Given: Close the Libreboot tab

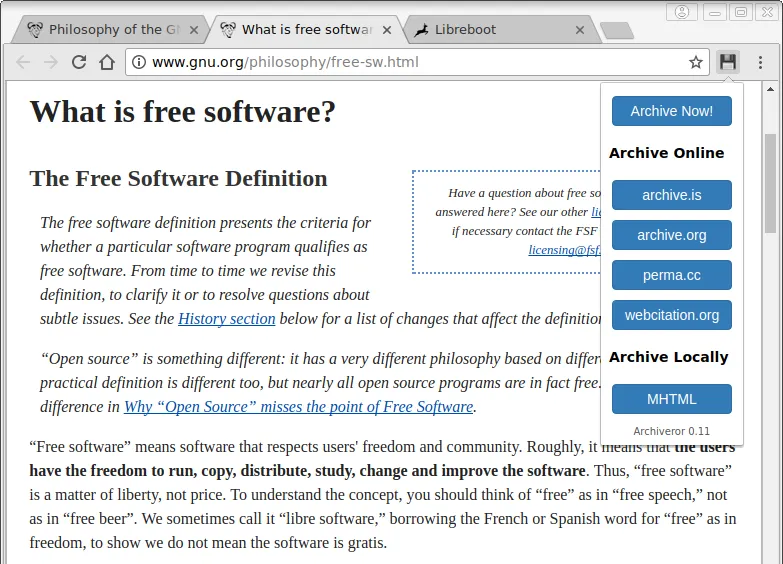Looking at the screenshot, I should 579,30.
